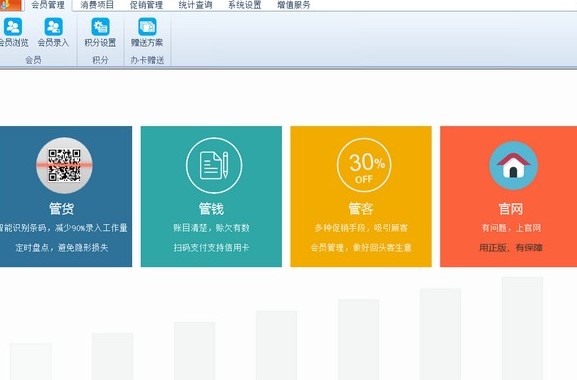577x380 pixels.
Task: Click the QR code scanner icon in 管货 tile
Action: coord(64,165)
